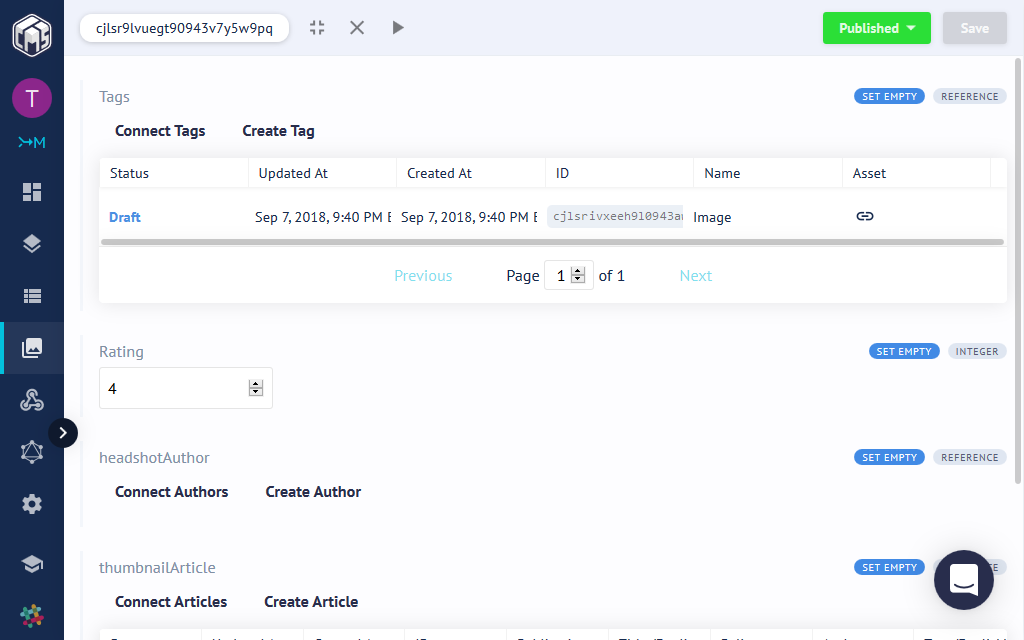Open the Intercom chat bubble
Screen dimensions: 1024x640
click(x=963, y=580)
